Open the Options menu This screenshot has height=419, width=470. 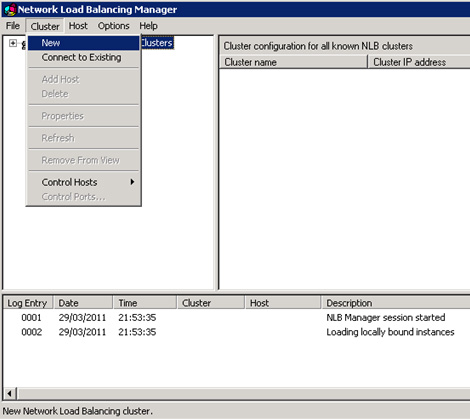(x=113, y=26)
